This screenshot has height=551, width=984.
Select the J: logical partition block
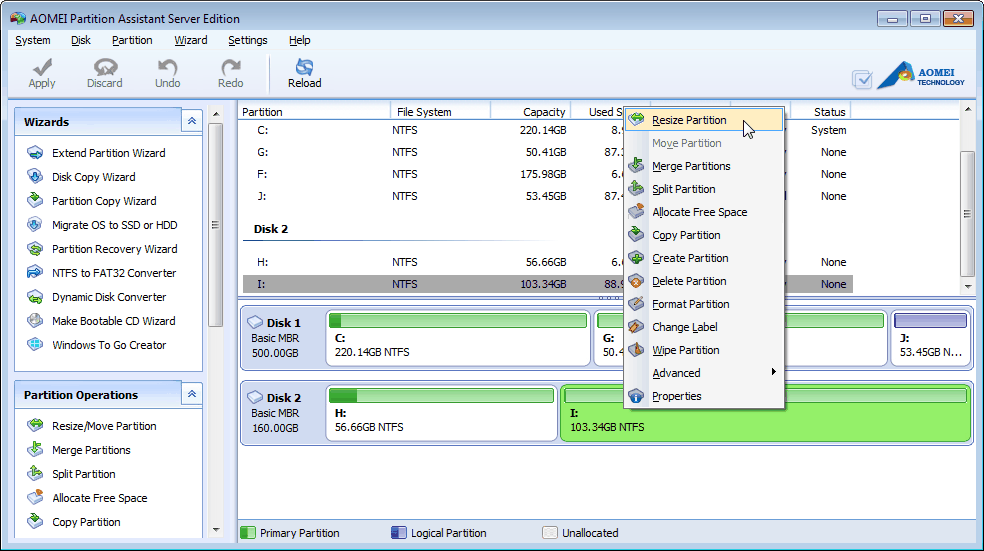(x=931, y=338)
